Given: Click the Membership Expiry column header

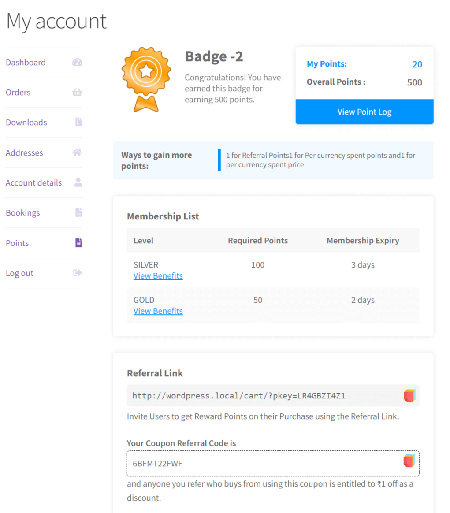Looking at the screenshot, I should pos(363,240).
